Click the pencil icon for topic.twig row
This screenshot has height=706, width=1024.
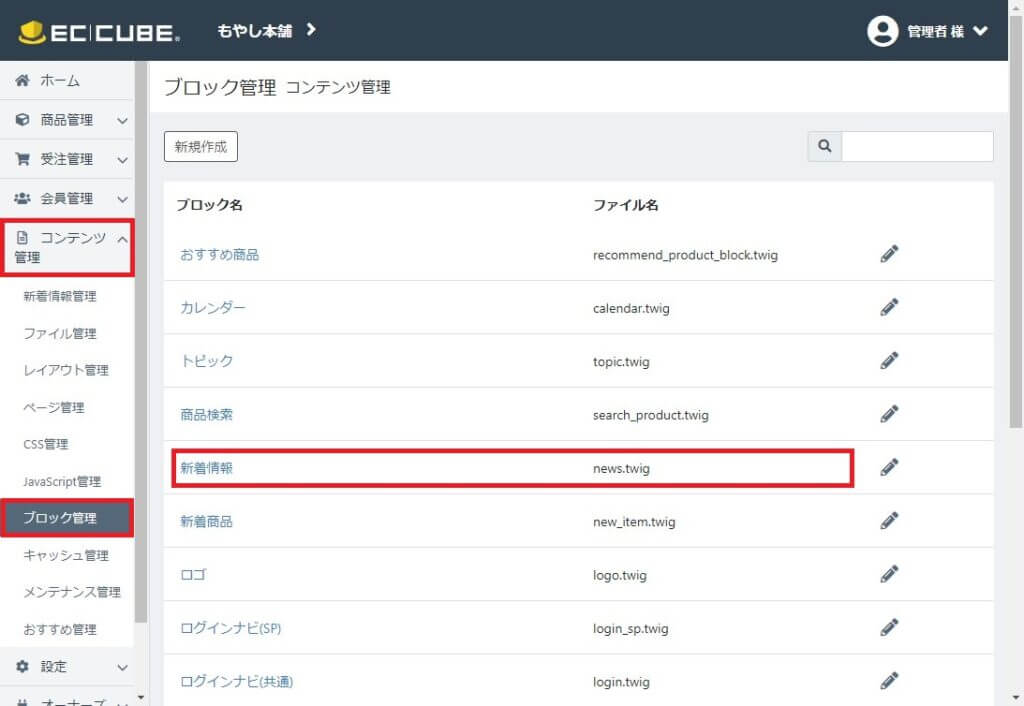pos(889,360)
